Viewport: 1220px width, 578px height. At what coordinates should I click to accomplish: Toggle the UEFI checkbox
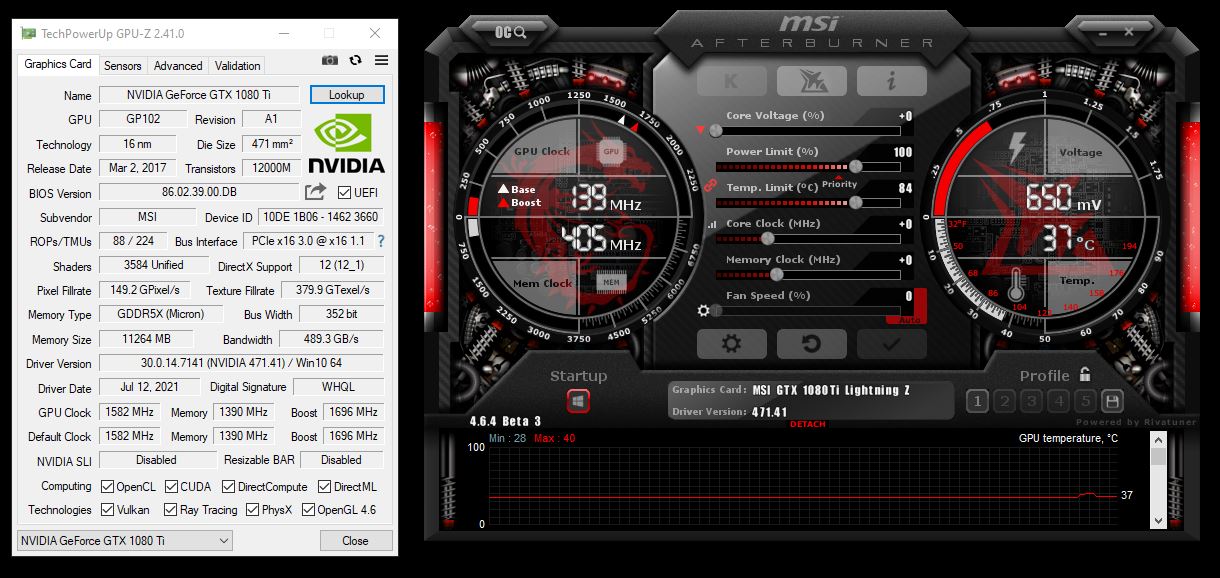click(x=345, y=192)
